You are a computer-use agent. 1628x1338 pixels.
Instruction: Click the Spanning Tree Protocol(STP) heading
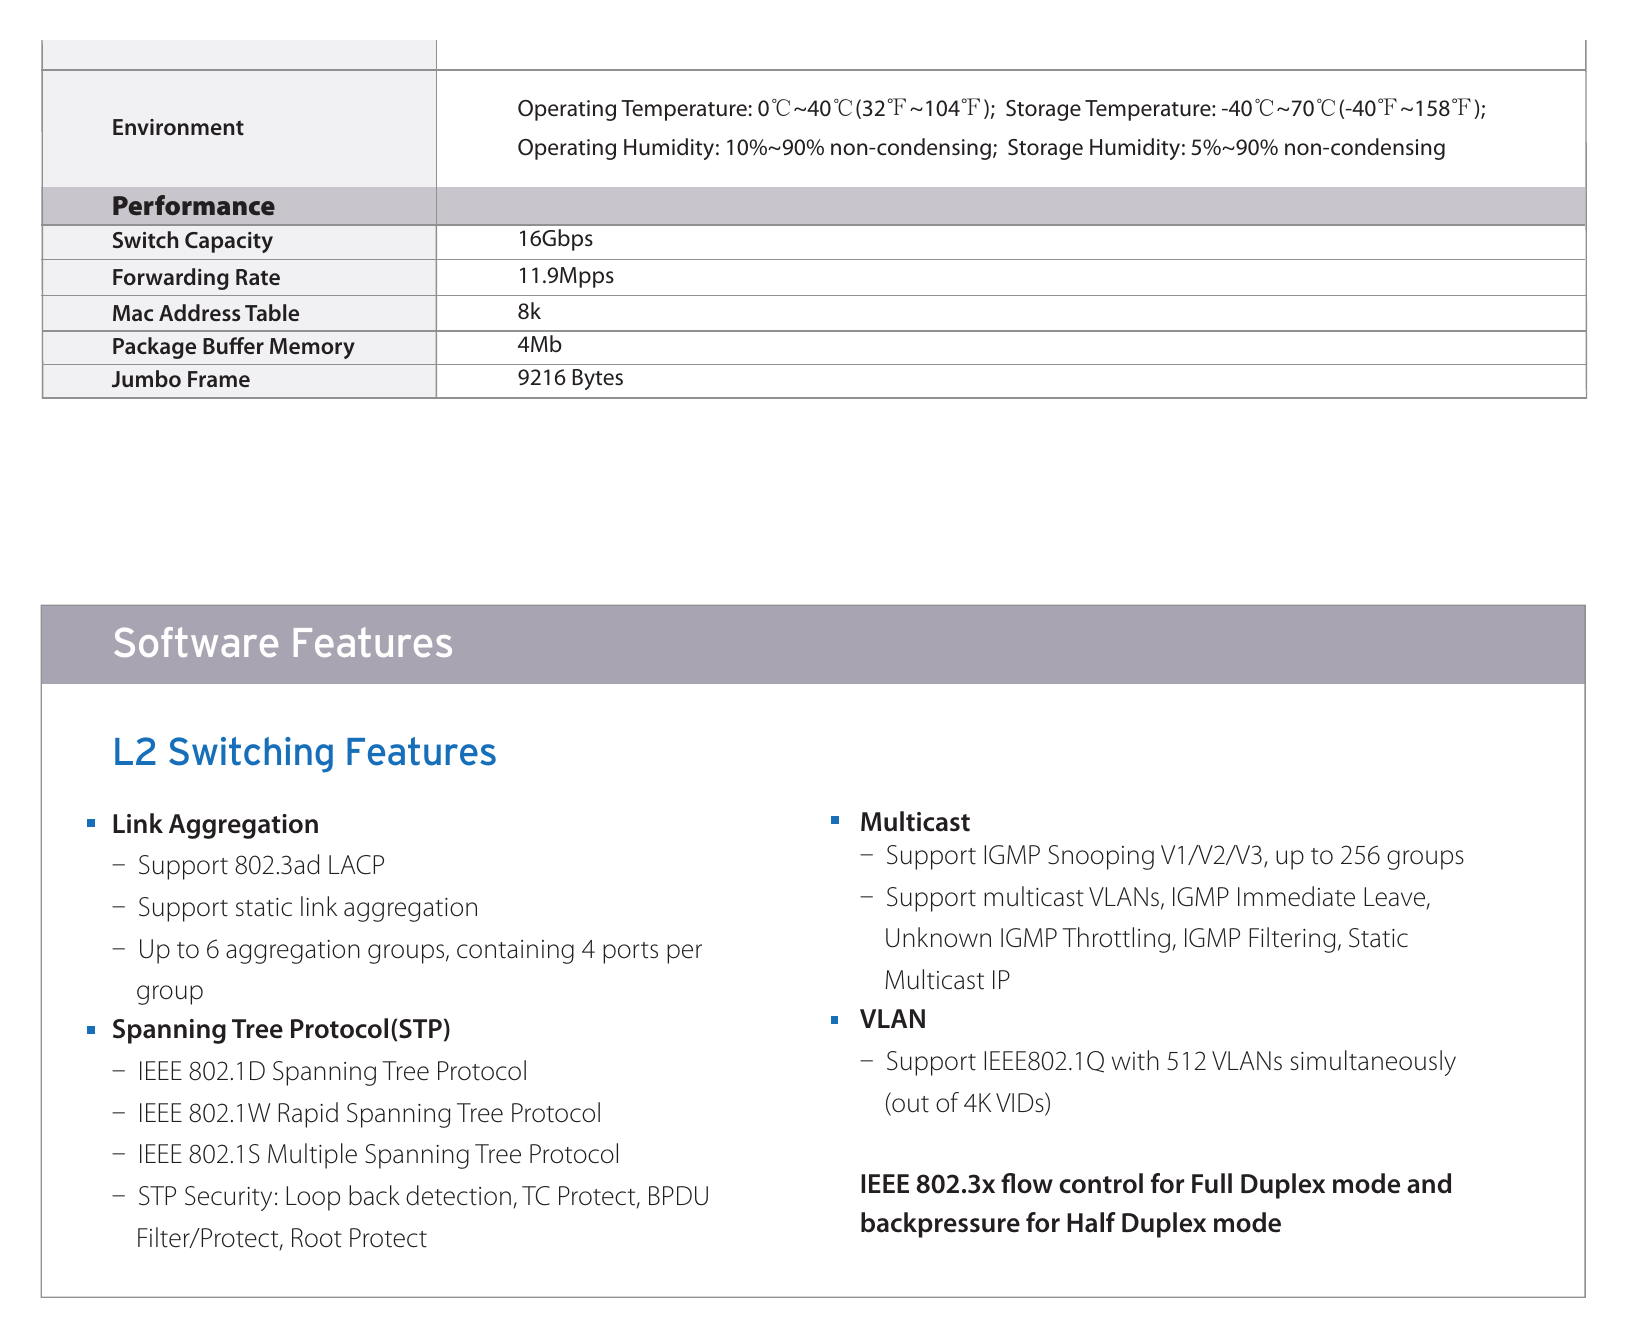(x=281, y=1029)
